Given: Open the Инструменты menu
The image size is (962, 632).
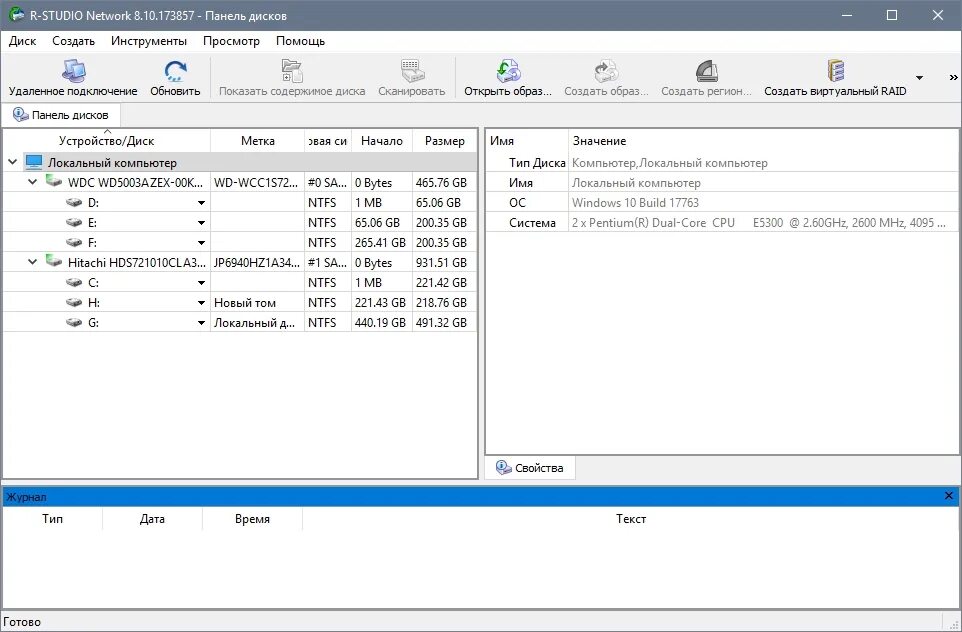Looking at the screenshot, I should point(149,41).
